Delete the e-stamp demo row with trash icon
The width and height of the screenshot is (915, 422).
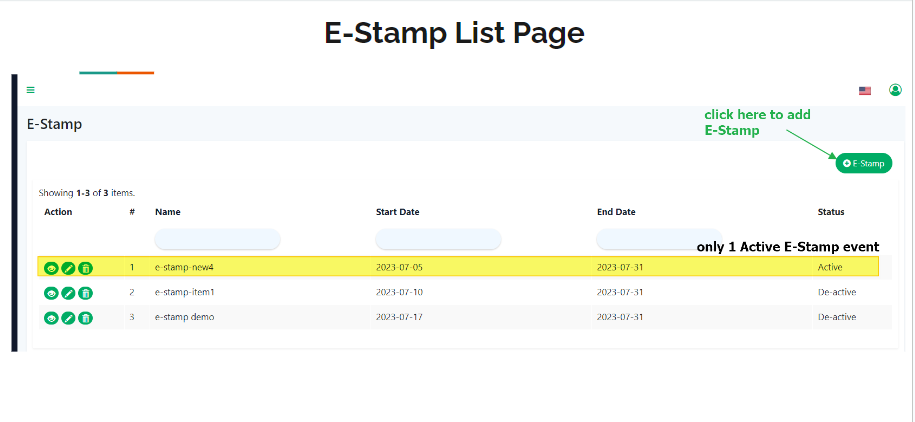[x=86, y=318]
